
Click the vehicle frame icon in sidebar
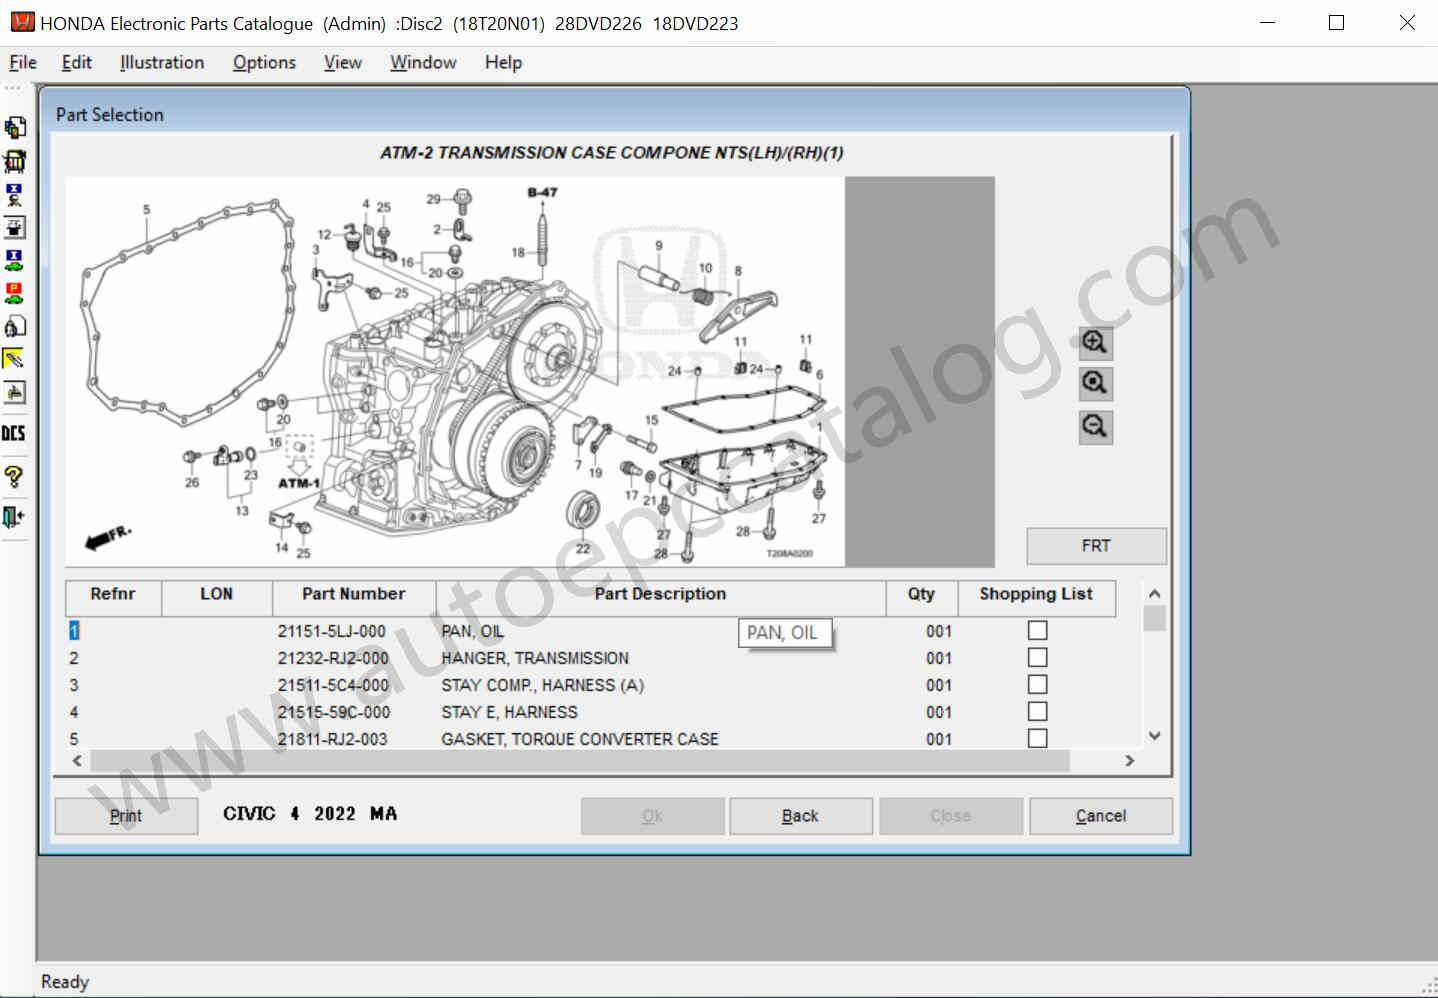(14, 161)
